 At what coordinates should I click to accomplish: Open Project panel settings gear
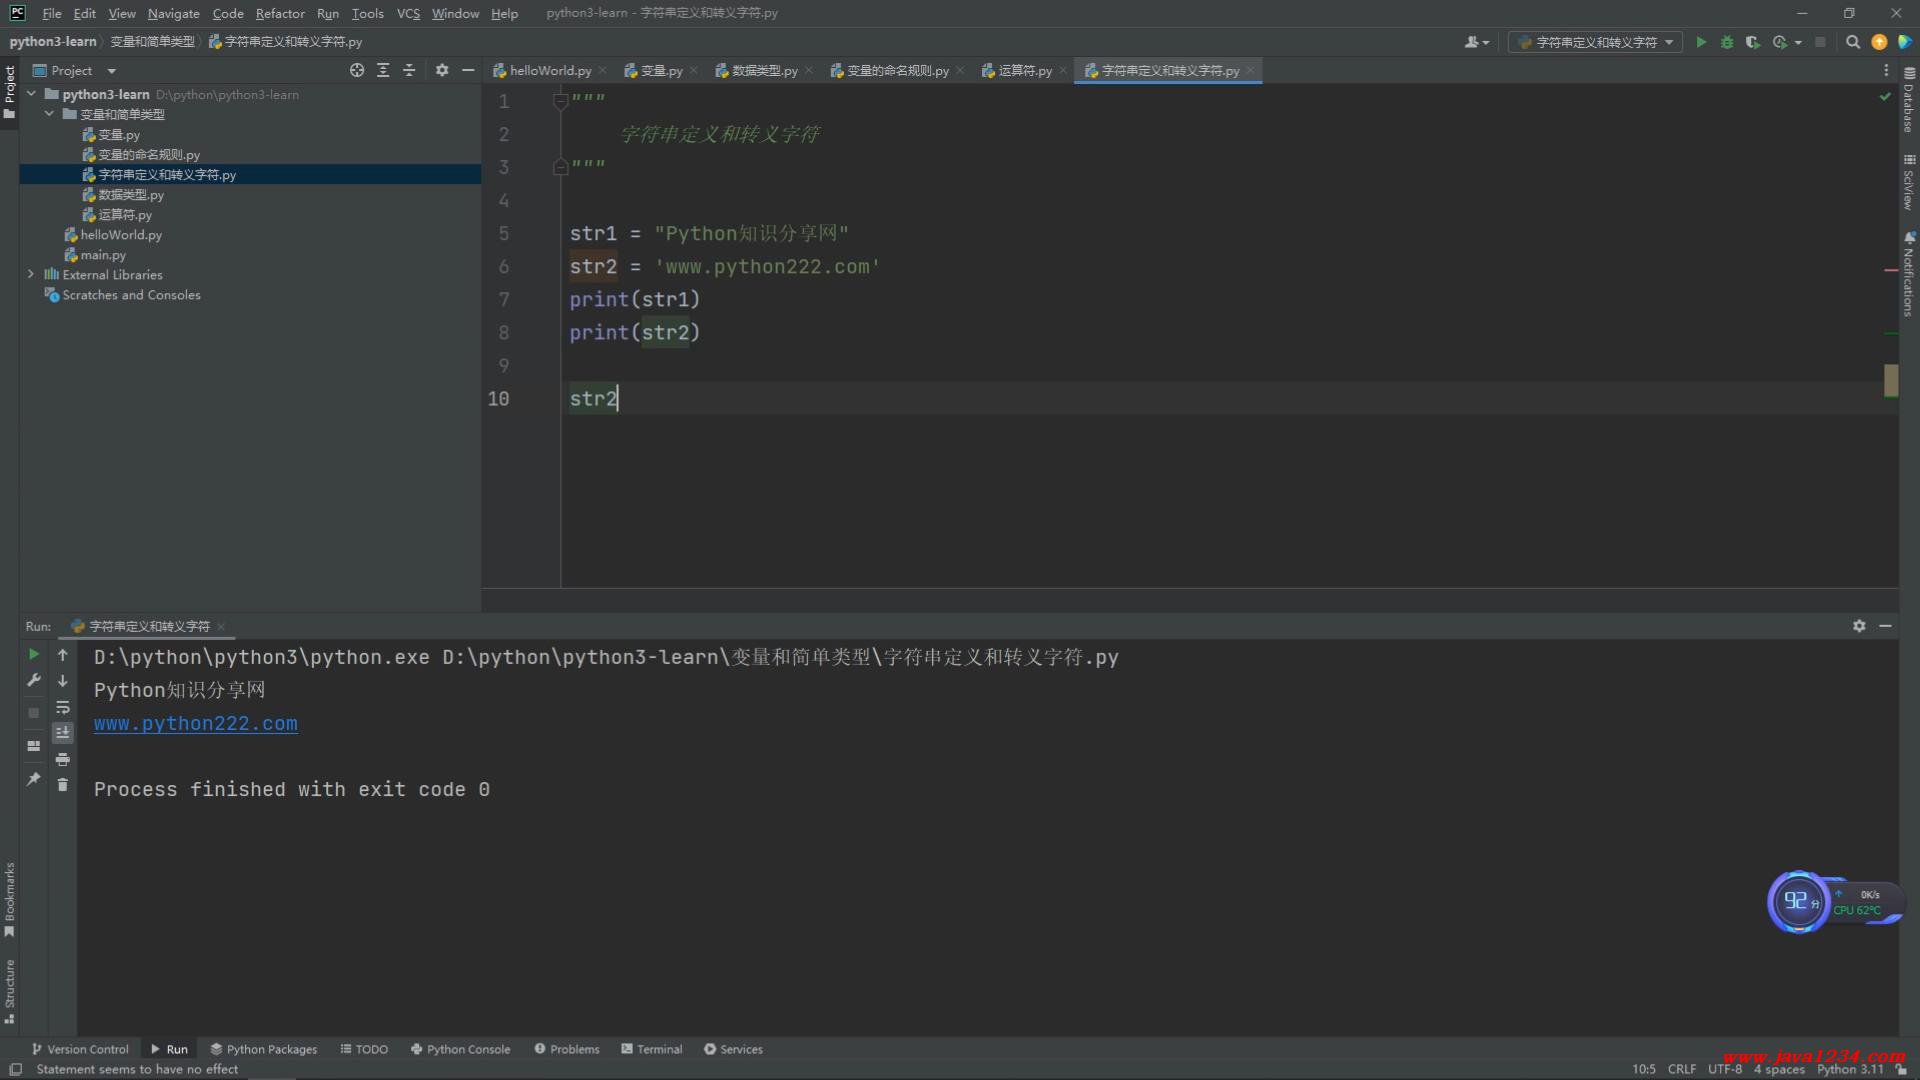(x=442, y=70)
